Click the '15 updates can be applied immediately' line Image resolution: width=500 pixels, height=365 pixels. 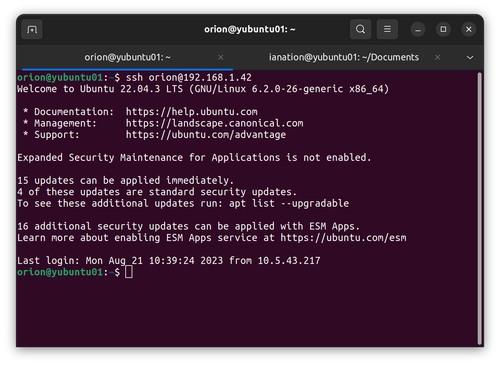tap(126, 181)
